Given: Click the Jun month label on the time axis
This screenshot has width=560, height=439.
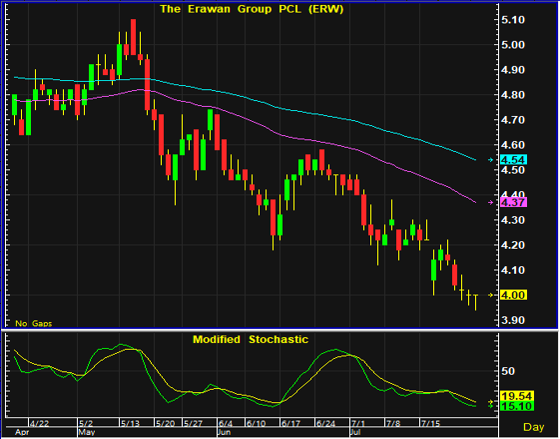Looking at the screenshot, I should point(224,432).
